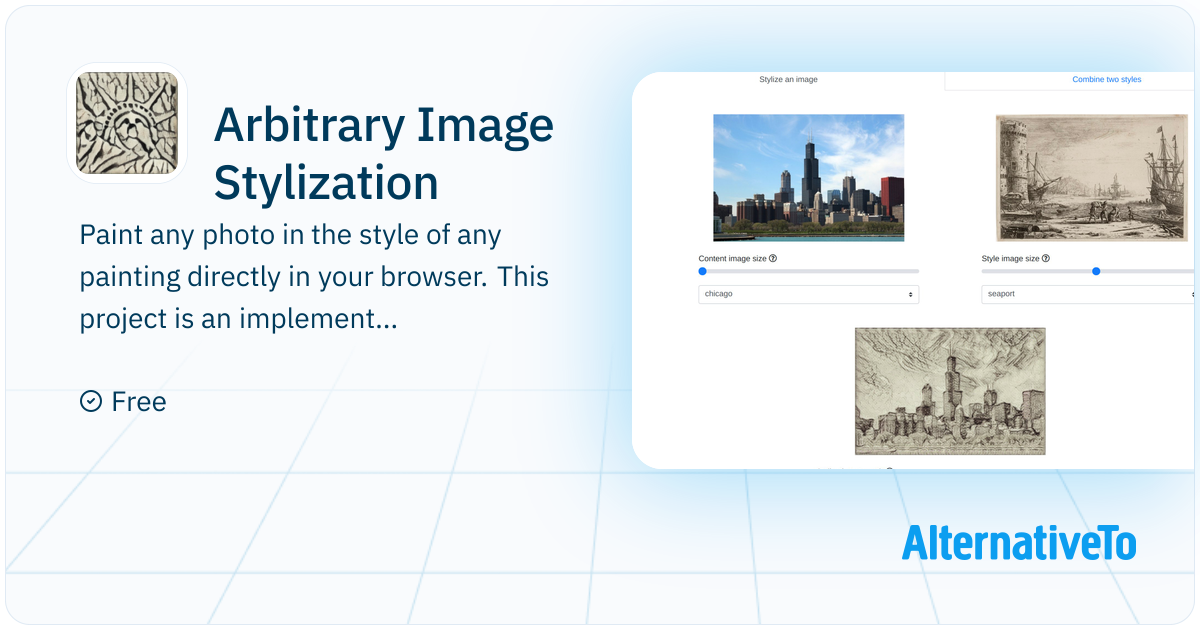1200x630 pixels.
Task: Click the Arbitrary Image Stylization title
Action: click(384, 154)
